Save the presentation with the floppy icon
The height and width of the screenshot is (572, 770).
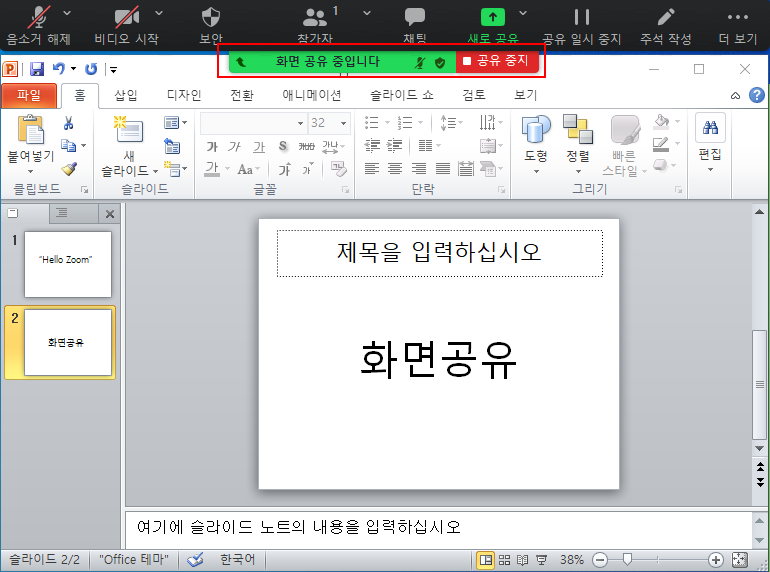coord(37,69)
